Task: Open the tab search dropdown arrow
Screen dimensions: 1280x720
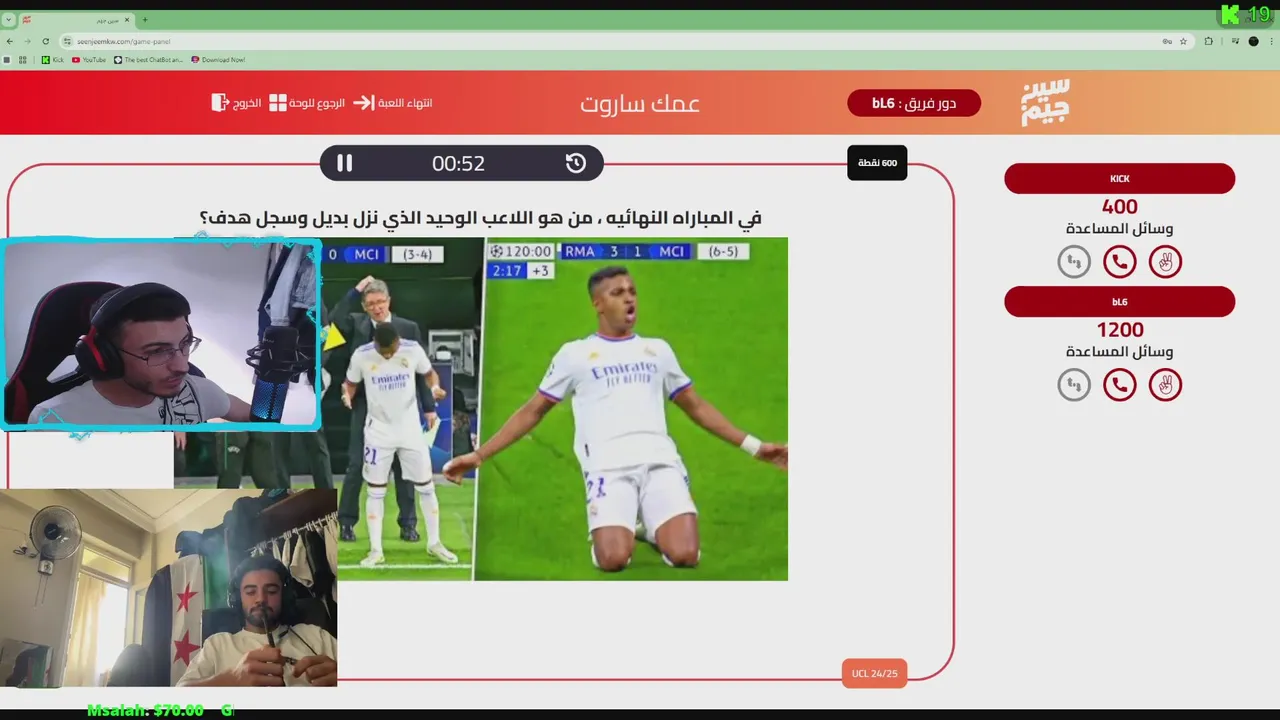Action: [x=8, y=20]
